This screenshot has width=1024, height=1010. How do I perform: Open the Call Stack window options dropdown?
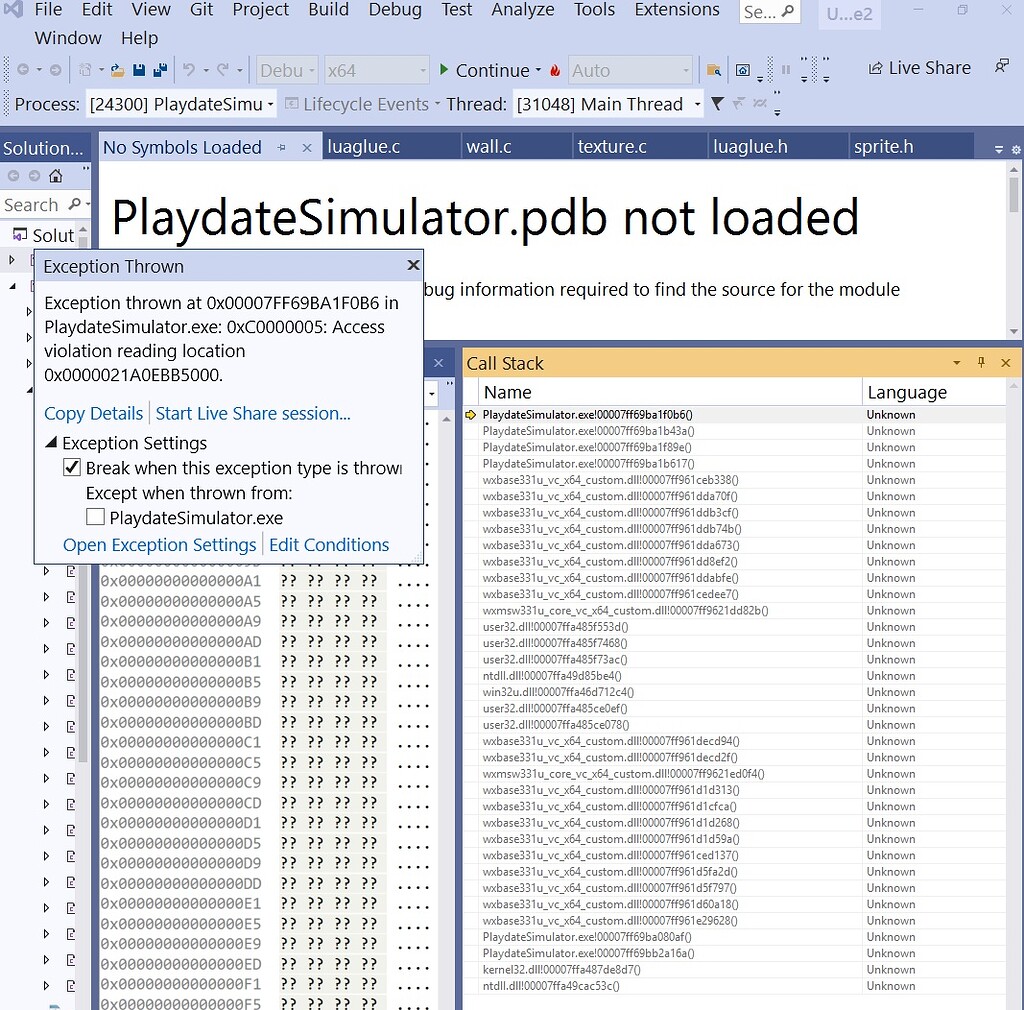[x=957, y=362]
